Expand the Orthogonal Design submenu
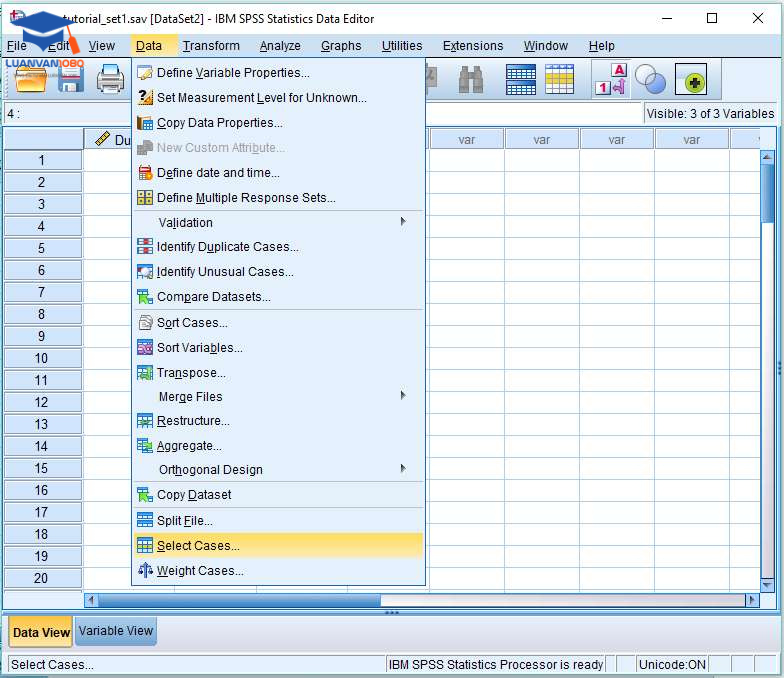The height and width of the screenshot is (678, 784). pyautogui.click(x=278, y=470)
